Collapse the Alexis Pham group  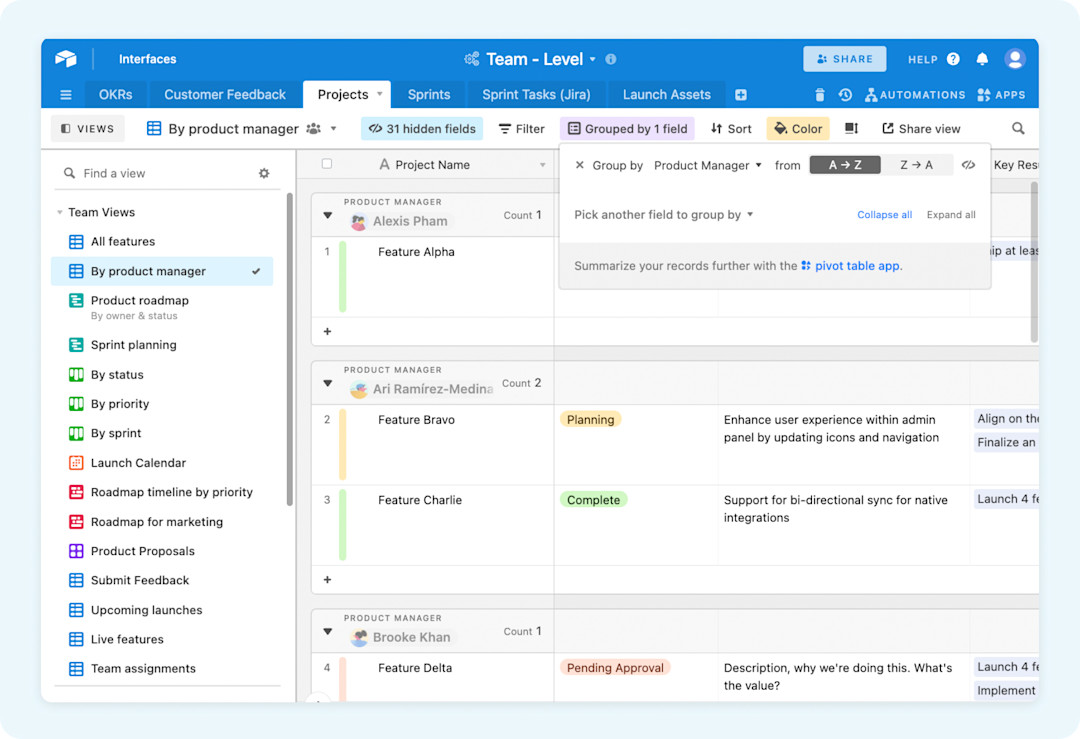click(x=327, y=214)
